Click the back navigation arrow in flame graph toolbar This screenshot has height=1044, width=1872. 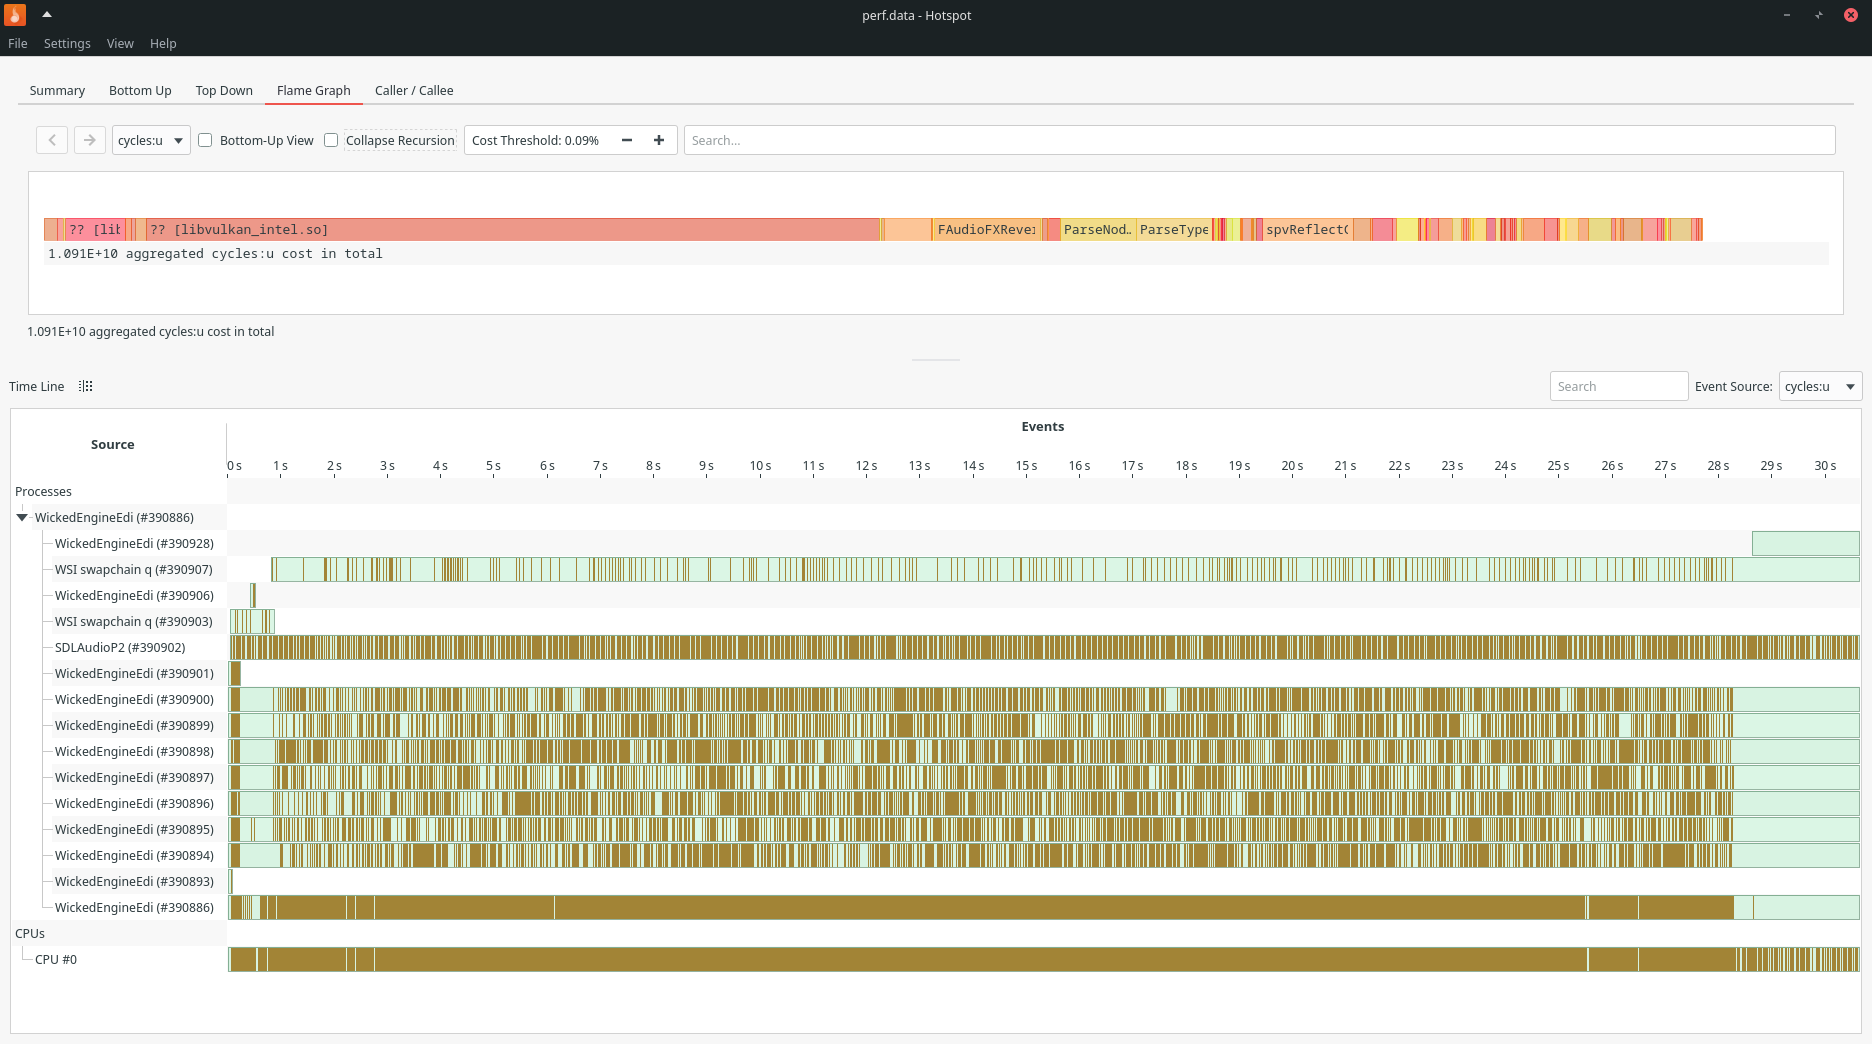tap(51, 140)
